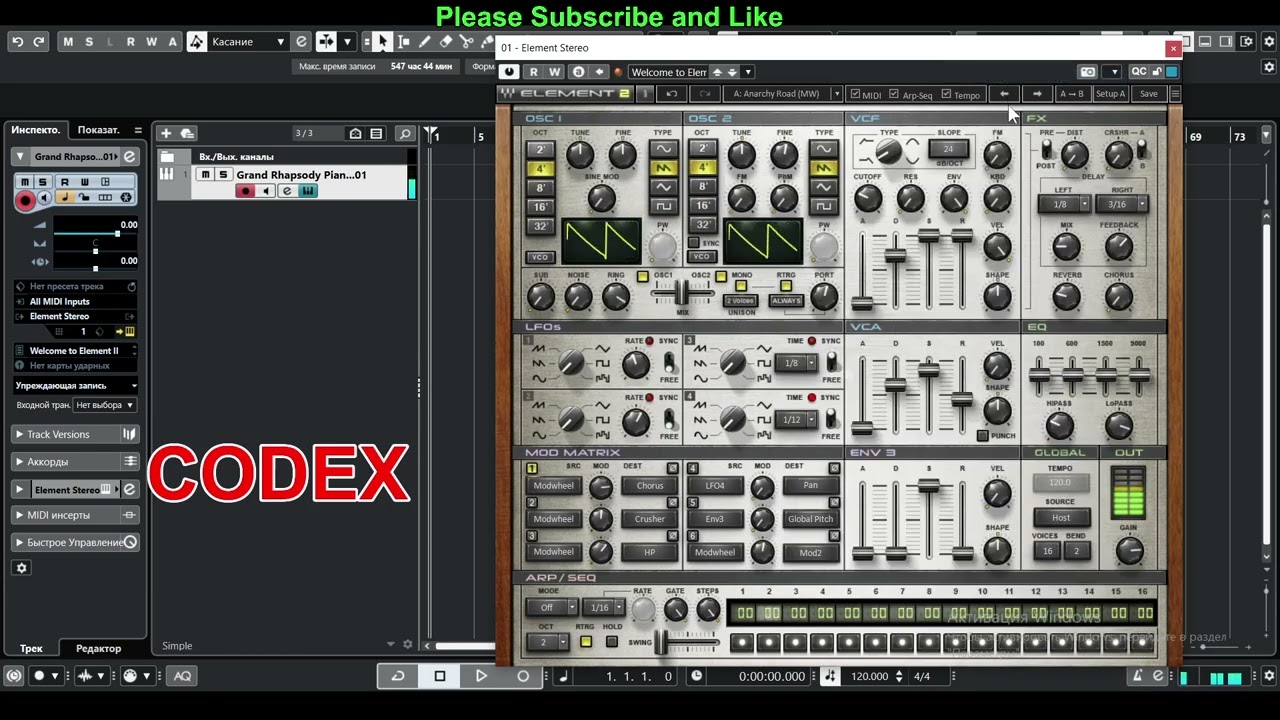This screenshot has width=1280, height=720.
Task: Click the Global tempo 120.0 field
Action: 1060,482
